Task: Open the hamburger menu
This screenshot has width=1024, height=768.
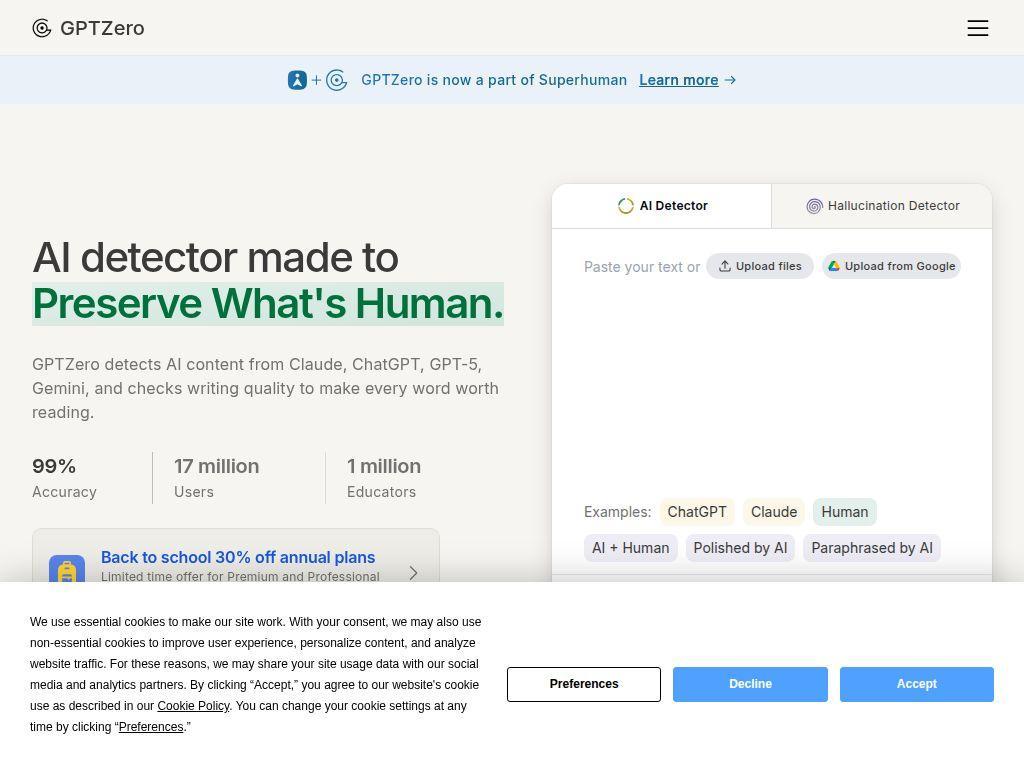Action: pos(977,28)
